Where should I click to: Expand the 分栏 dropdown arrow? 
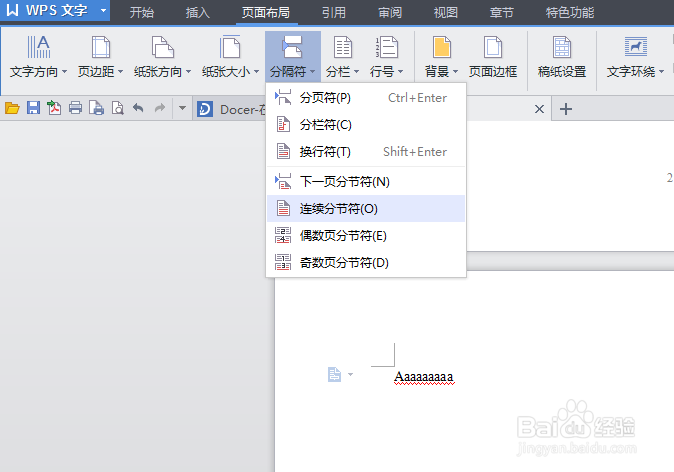pyautogui.click(x=356, y=71)
